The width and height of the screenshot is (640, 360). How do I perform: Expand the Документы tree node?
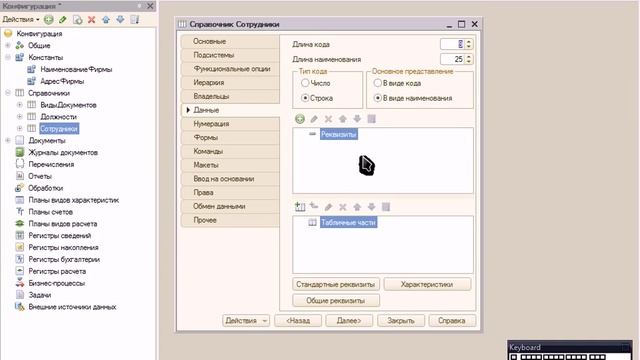[8, 140]
